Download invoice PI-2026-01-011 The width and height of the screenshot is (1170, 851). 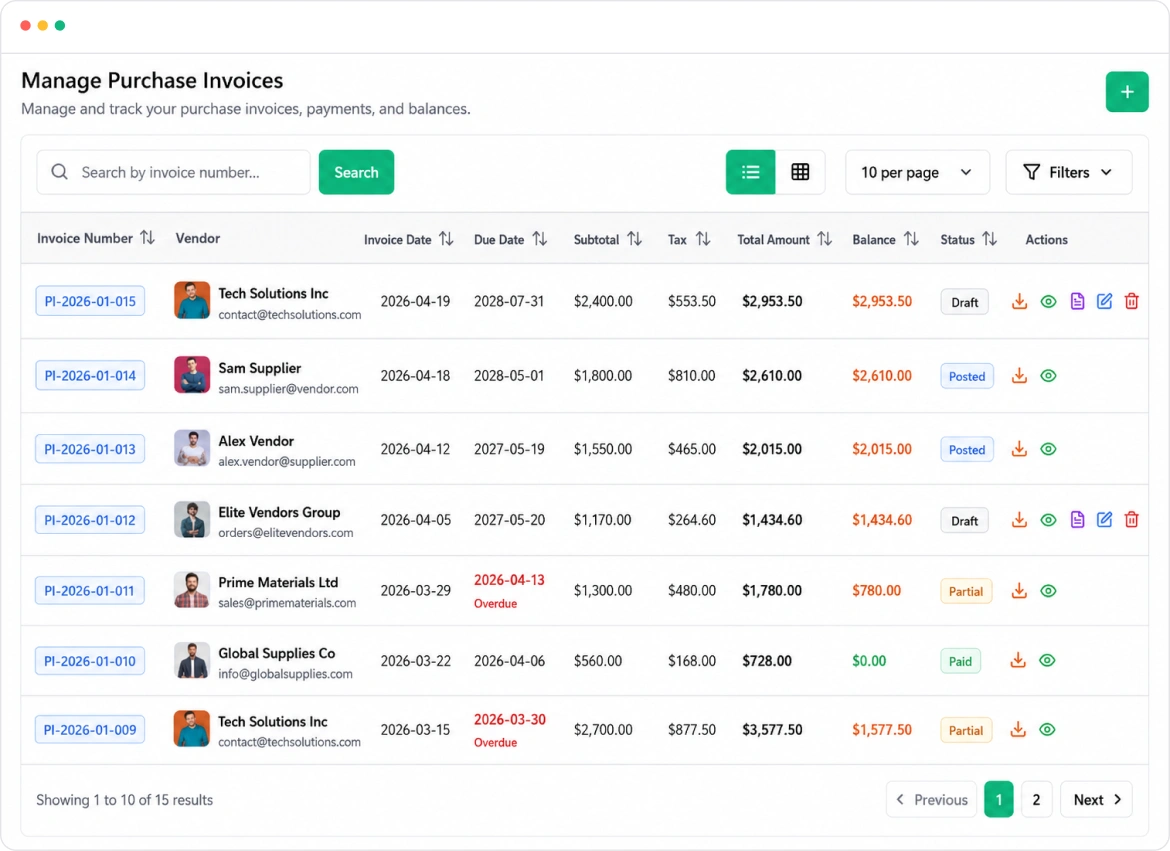tap(1019, 590)
